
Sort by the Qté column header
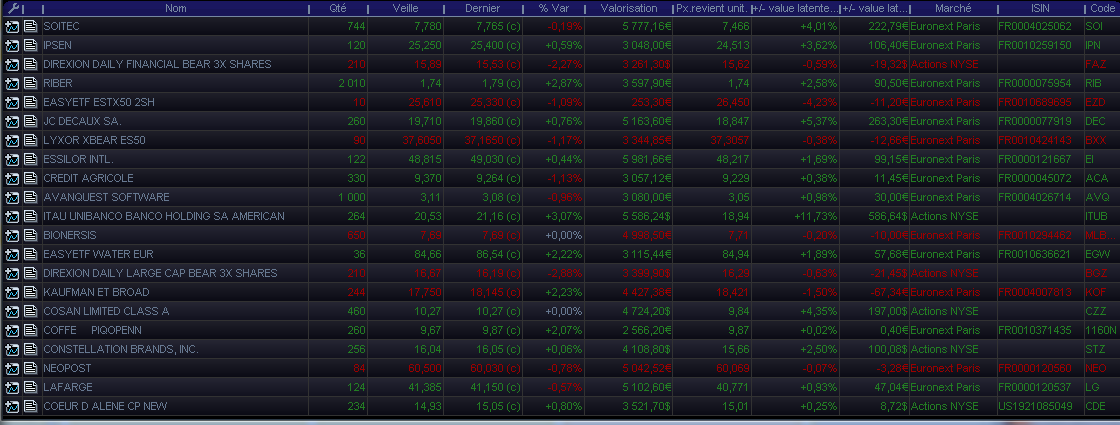coord(339,9)
